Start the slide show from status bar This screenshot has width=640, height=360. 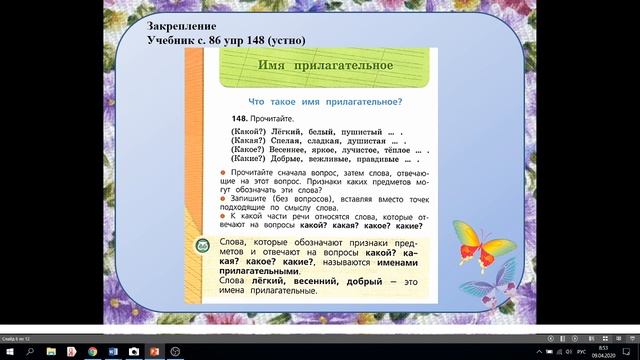632,339
